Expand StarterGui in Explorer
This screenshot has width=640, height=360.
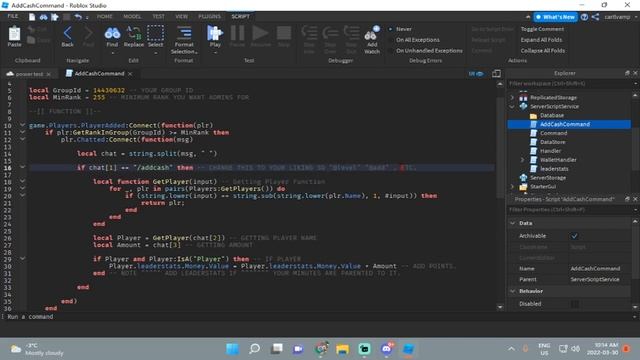click(512, 187)
